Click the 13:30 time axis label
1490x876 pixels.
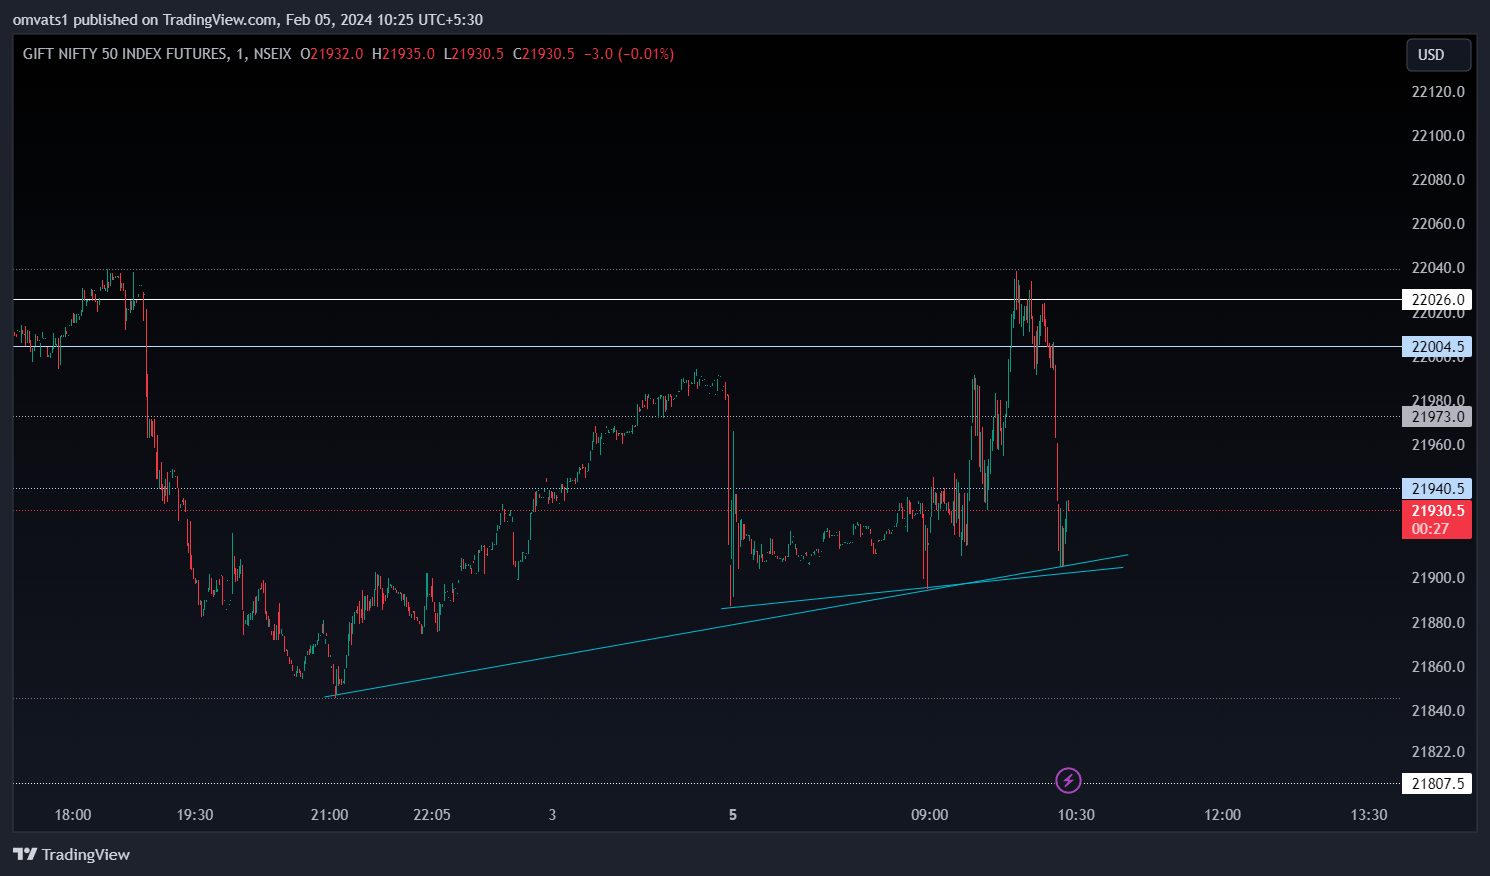(1369, 815)
